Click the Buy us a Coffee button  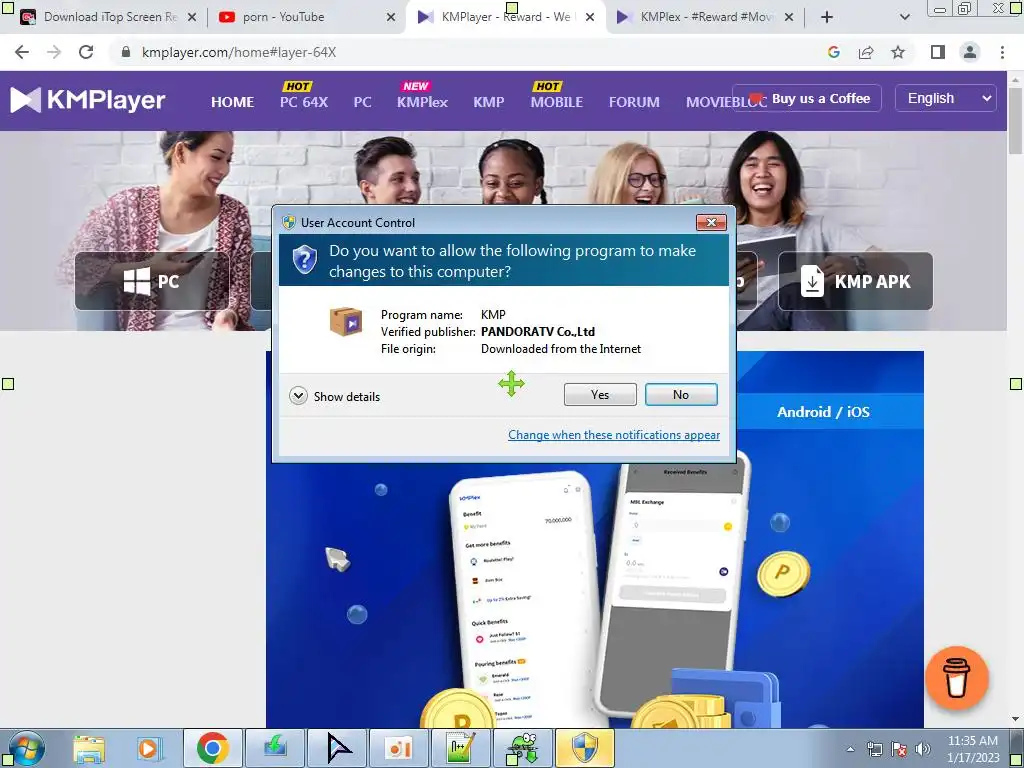(x=807, y=99)
